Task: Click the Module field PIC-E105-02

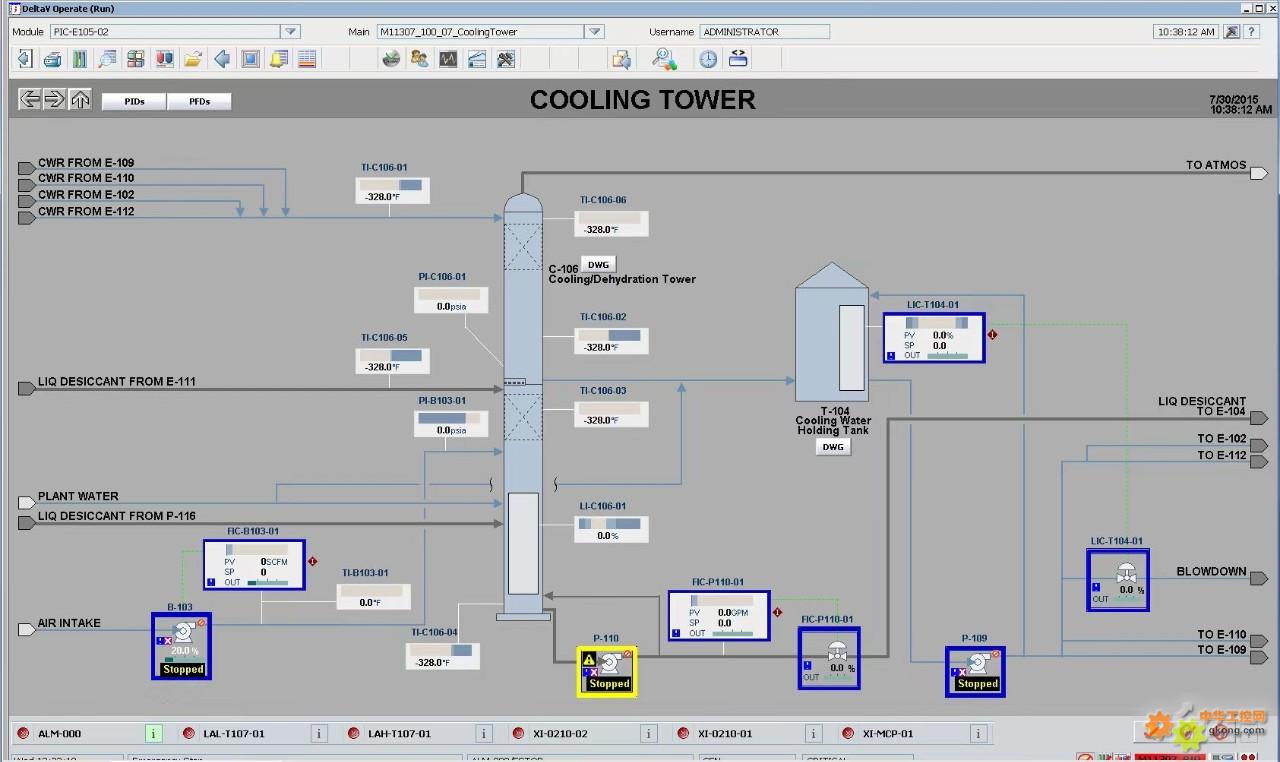Action: [166, 32]
